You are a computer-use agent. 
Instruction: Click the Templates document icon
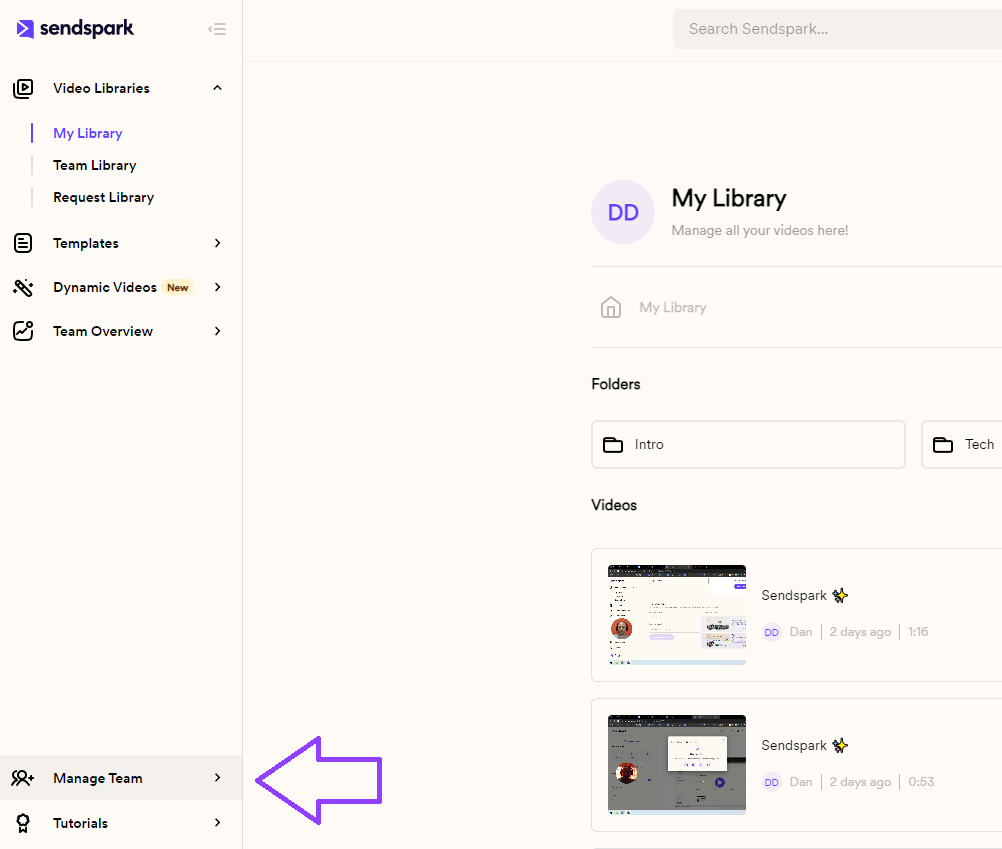click(23, 243)
